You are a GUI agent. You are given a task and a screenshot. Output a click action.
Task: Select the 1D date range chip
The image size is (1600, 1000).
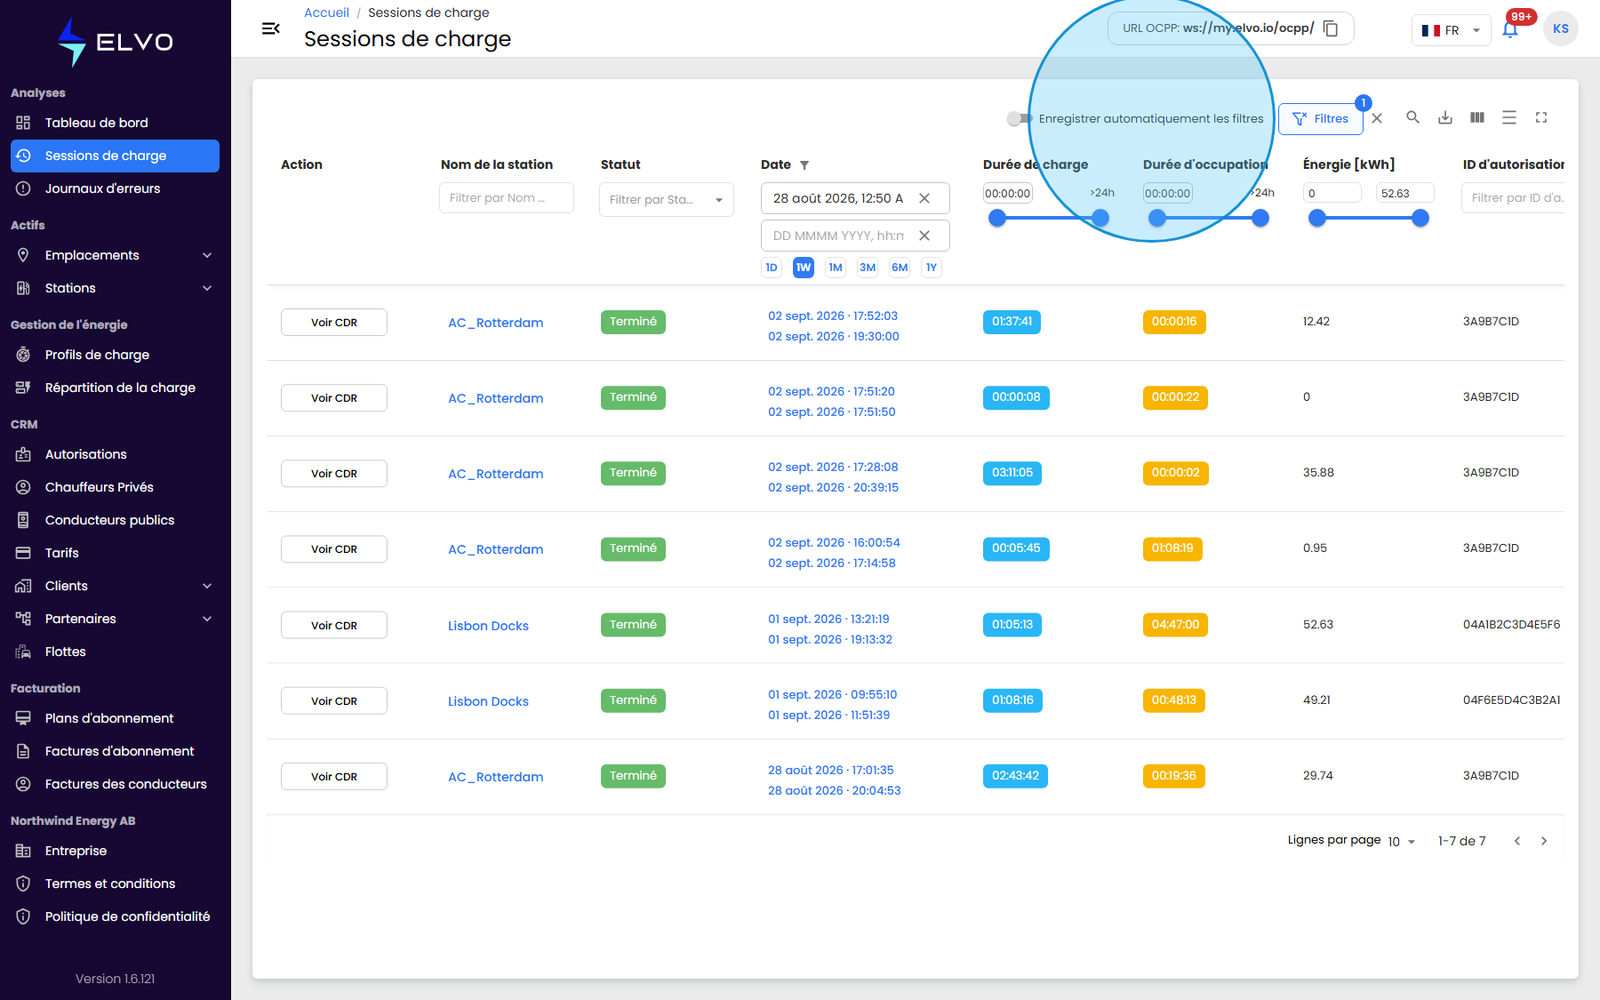click(x=771, y=267)
